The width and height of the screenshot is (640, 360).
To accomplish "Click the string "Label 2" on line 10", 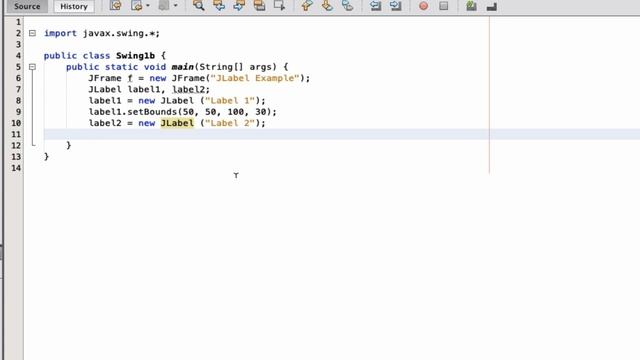I will tap(230, 123).
